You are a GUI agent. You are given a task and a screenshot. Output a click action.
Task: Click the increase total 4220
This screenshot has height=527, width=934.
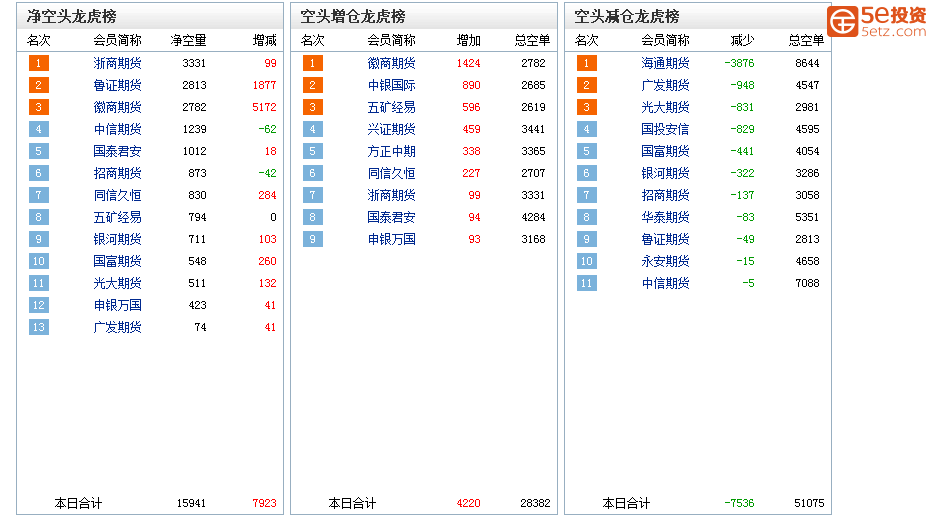tap(468, 504)
